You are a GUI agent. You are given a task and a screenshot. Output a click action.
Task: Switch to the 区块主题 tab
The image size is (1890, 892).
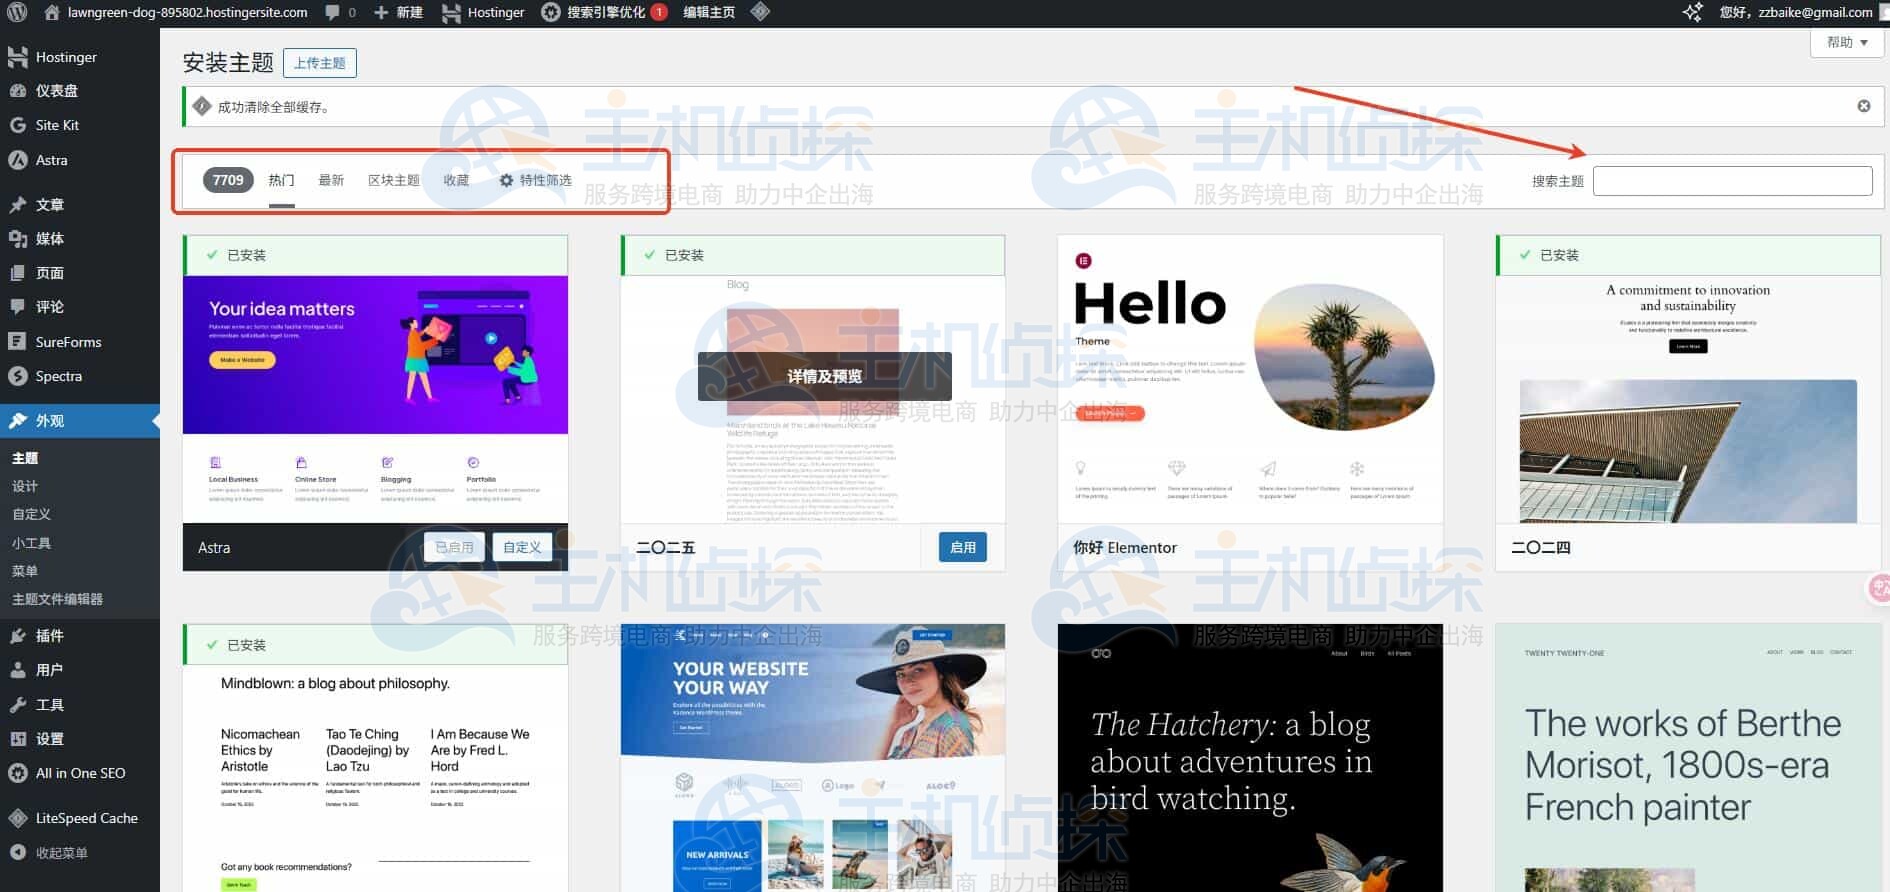coord(394,180)
